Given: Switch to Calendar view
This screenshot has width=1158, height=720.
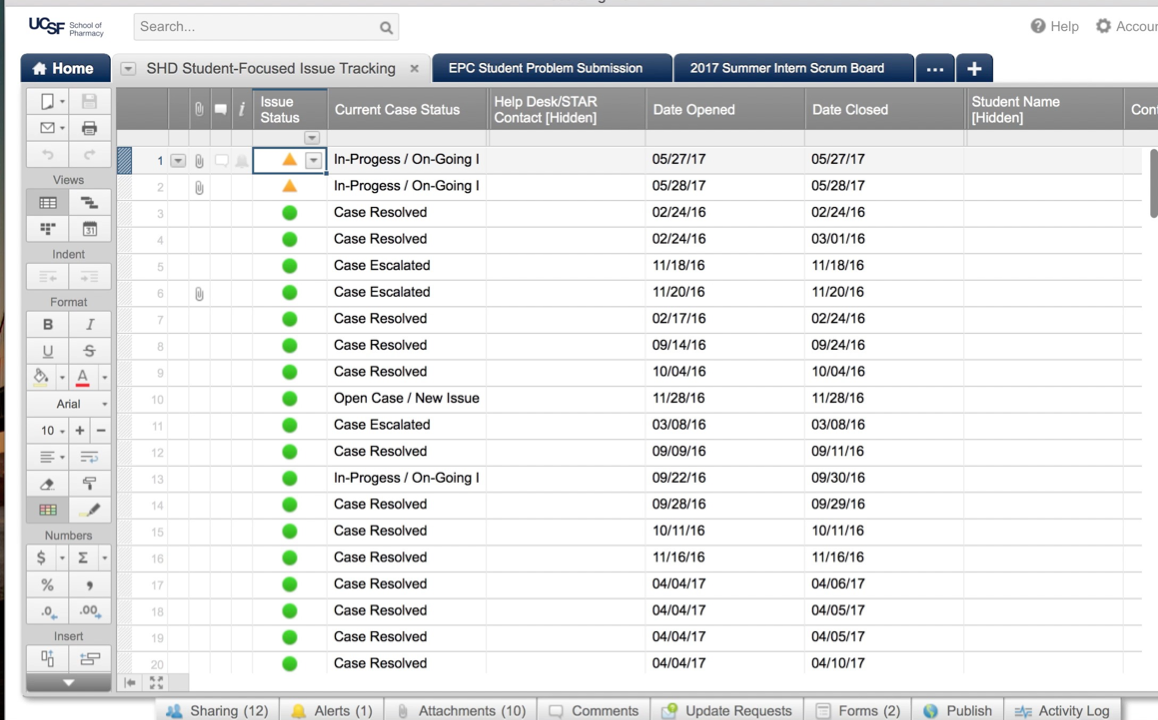Looking at the screenshot, I should [89, 229].
